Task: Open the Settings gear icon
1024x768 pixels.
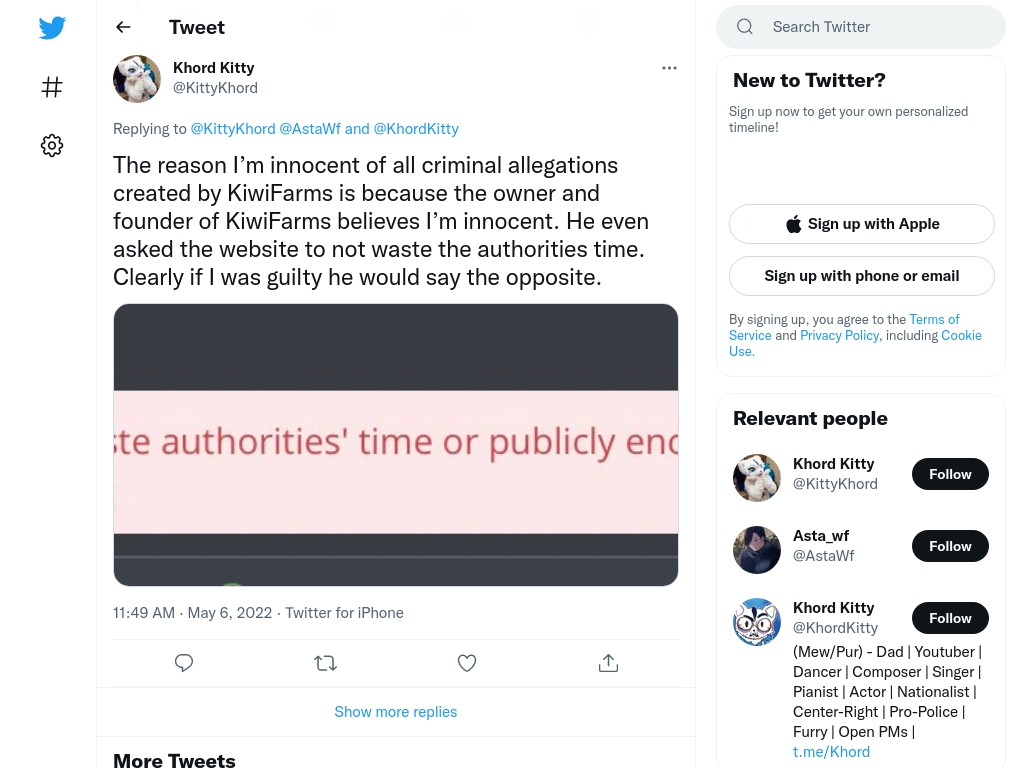Action: (x=52, y=145)
